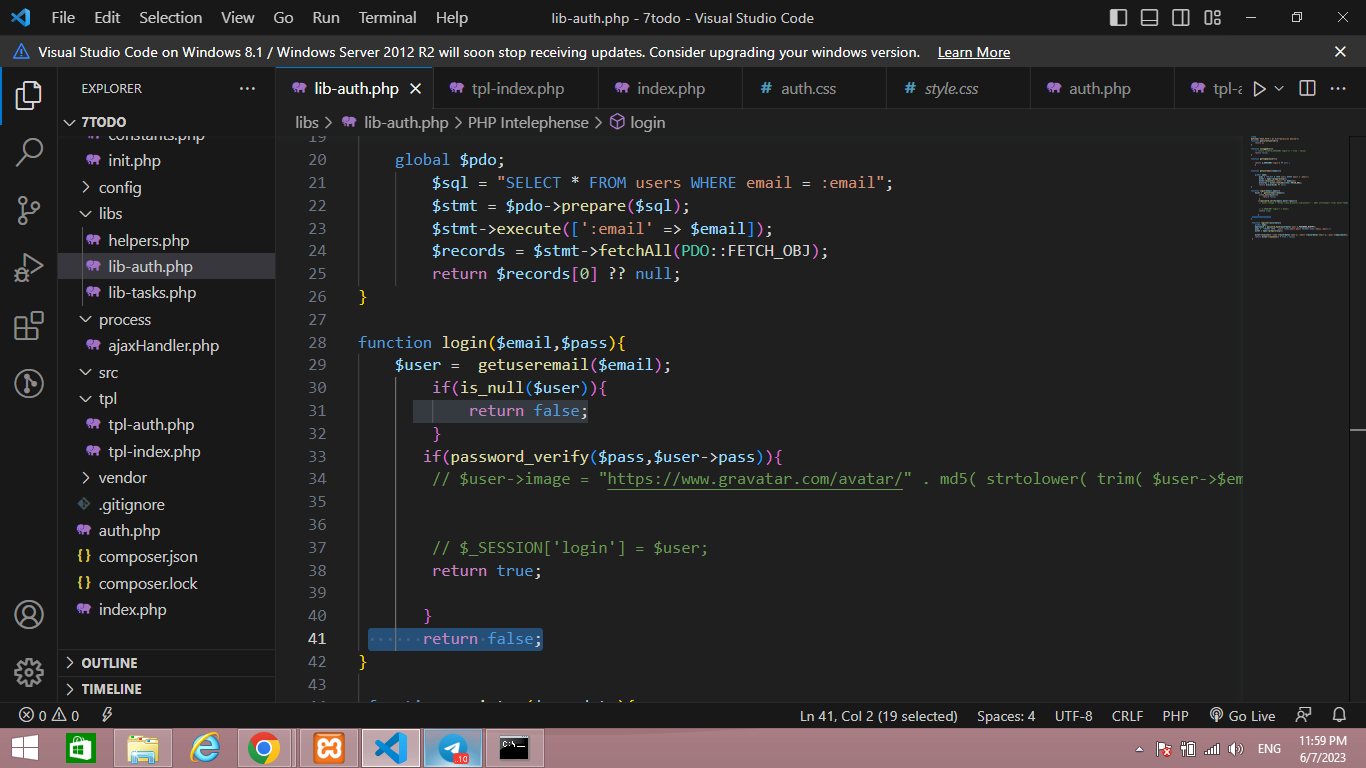Viewport: 1366px width, 768px height.
Task: Split the editor to the right
Action: [1307, 89]
